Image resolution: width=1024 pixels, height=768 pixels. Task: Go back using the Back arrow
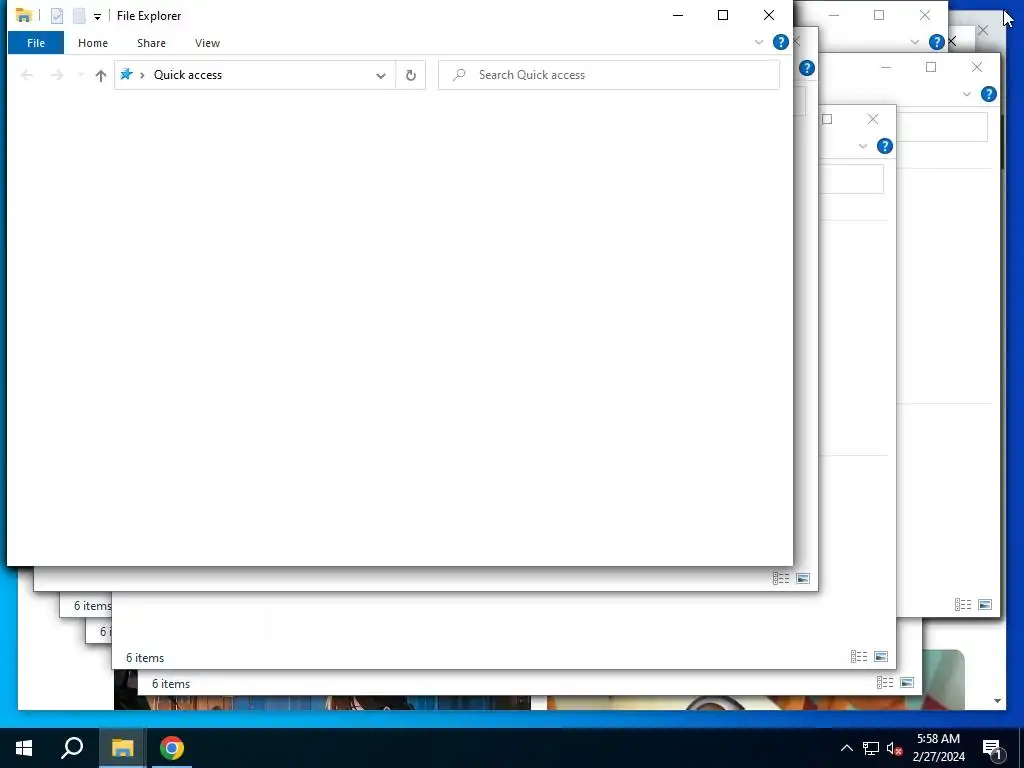pos(27,75)
